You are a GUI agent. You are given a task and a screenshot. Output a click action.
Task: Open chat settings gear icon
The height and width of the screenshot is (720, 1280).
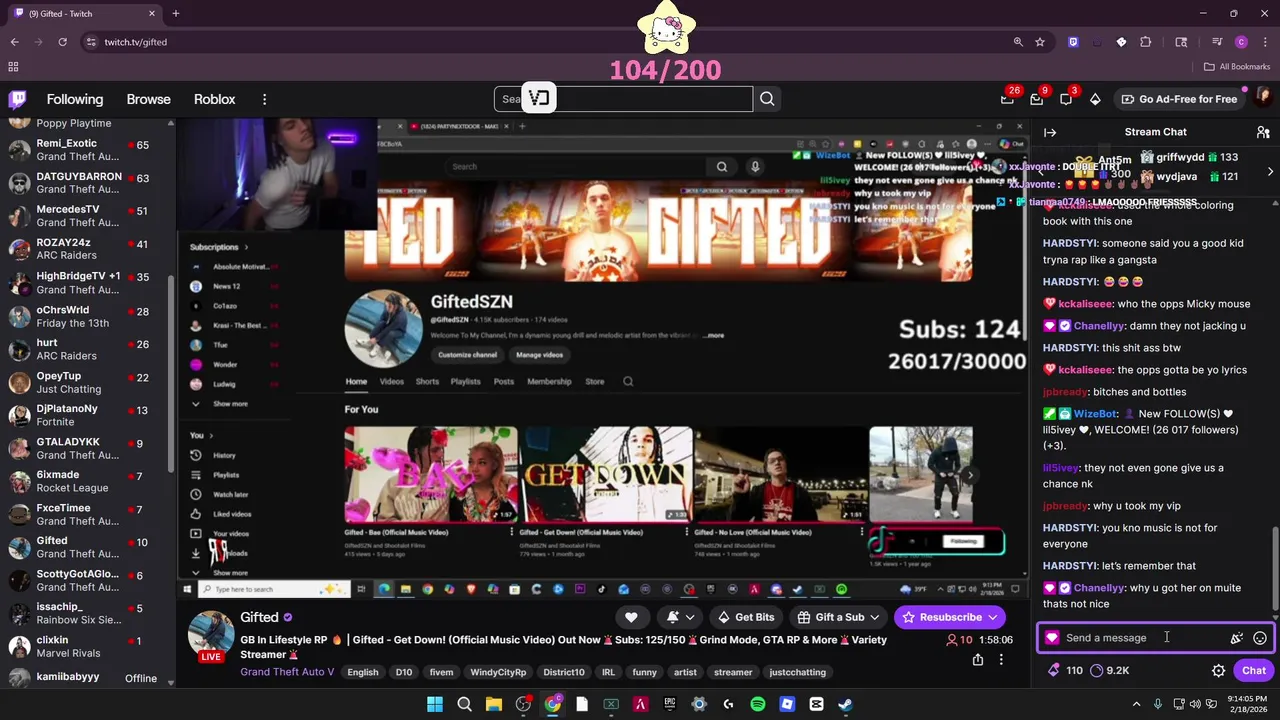coord(1218,671)
